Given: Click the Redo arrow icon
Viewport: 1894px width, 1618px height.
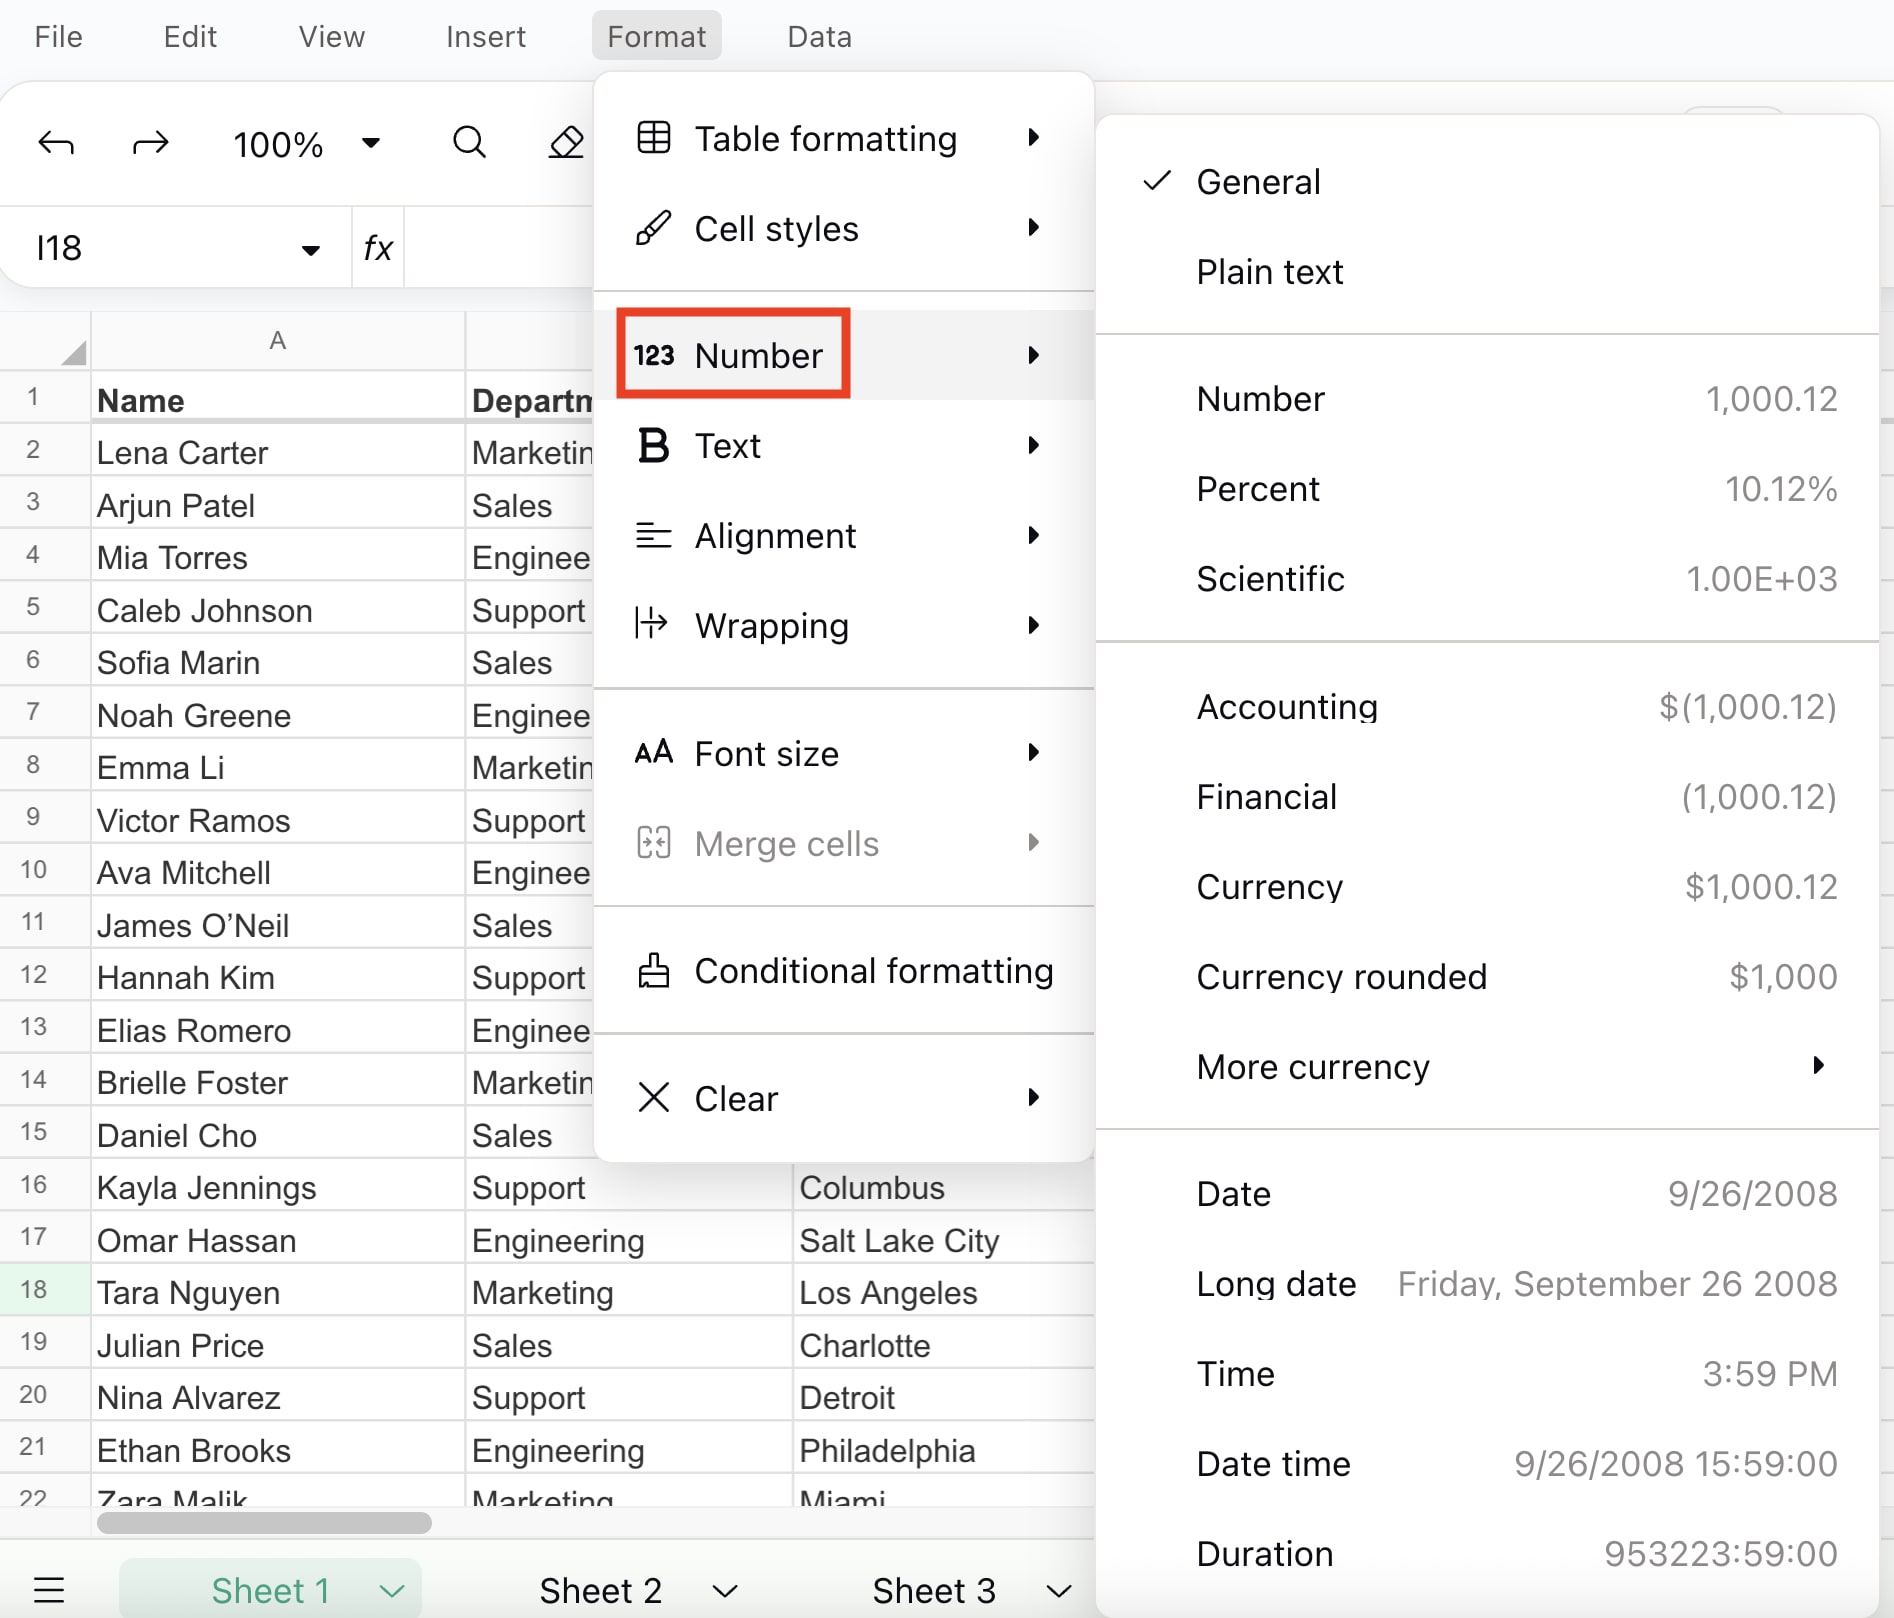Looking at the screenshot, I should 150,142.
